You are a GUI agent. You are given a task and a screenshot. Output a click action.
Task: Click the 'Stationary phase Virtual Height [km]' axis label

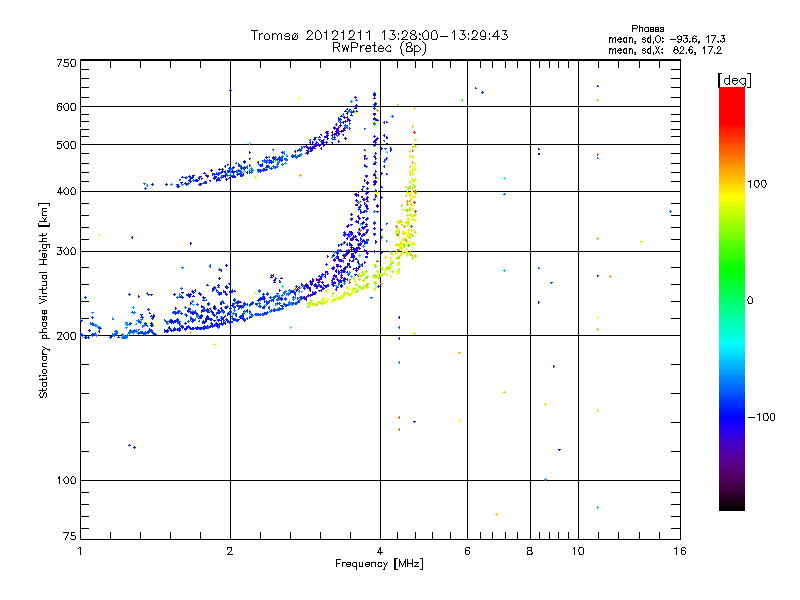click(44, 300)
